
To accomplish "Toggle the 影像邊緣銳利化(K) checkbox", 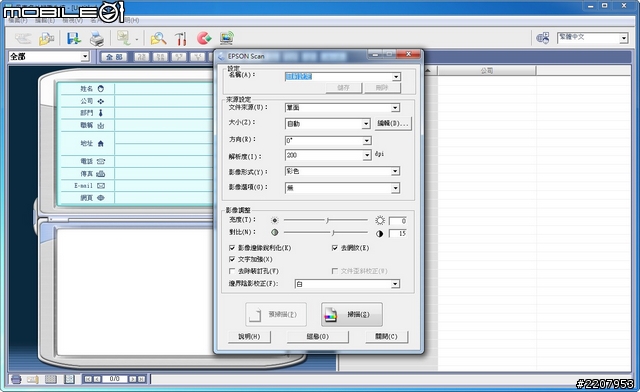I will [232, 248].
